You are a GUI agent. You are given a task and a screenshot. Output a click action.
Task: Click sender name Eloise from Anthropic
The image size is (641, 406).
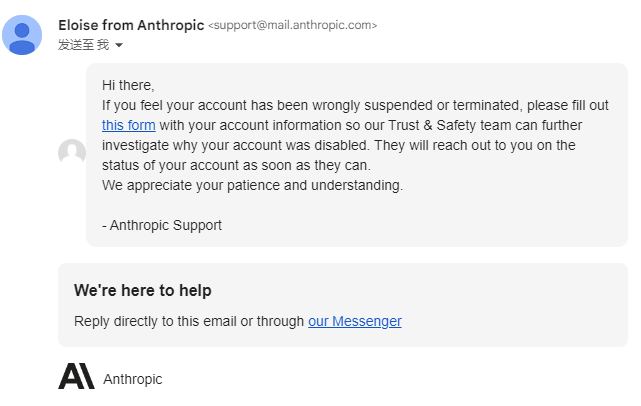131,25
